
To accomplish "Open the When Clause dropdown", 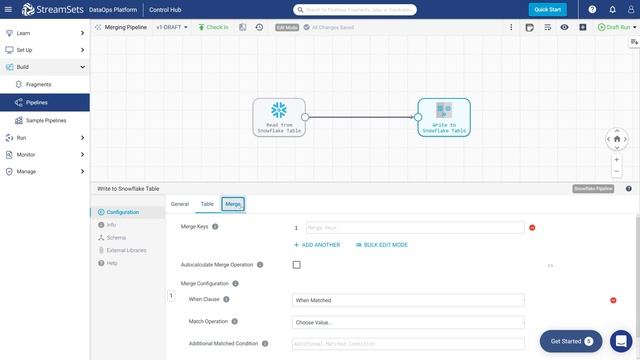I will [x=408, y=300].
